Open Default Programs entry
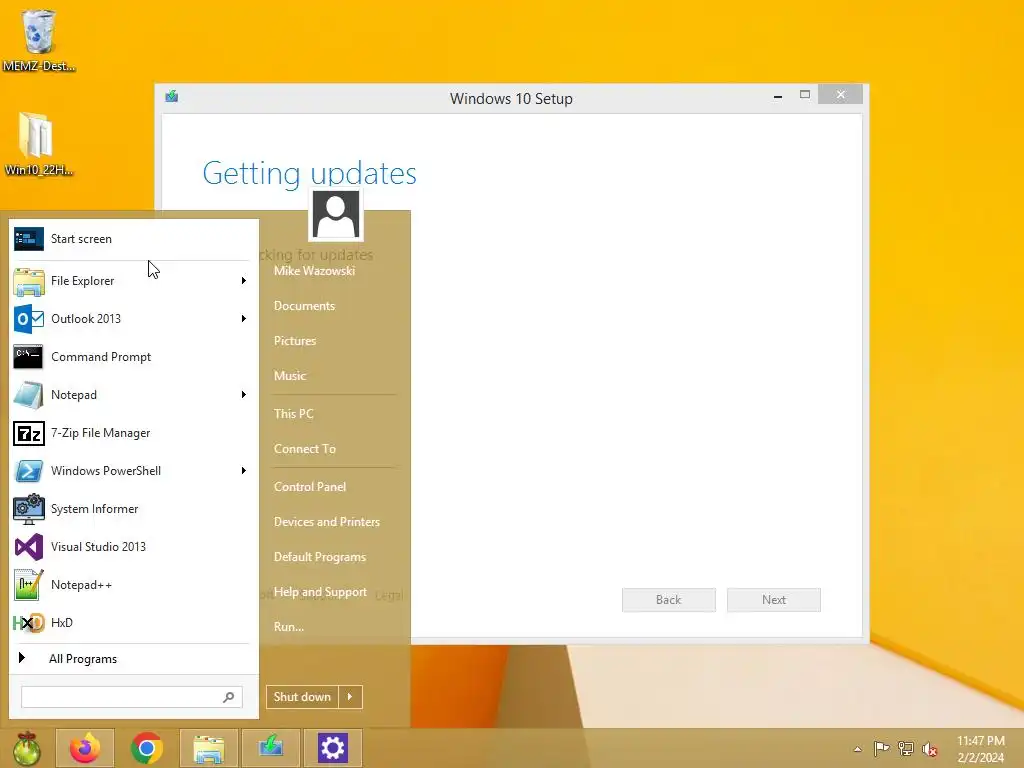Image resolution: width=1024 pixels, height=768 pixels. (319, 557)
